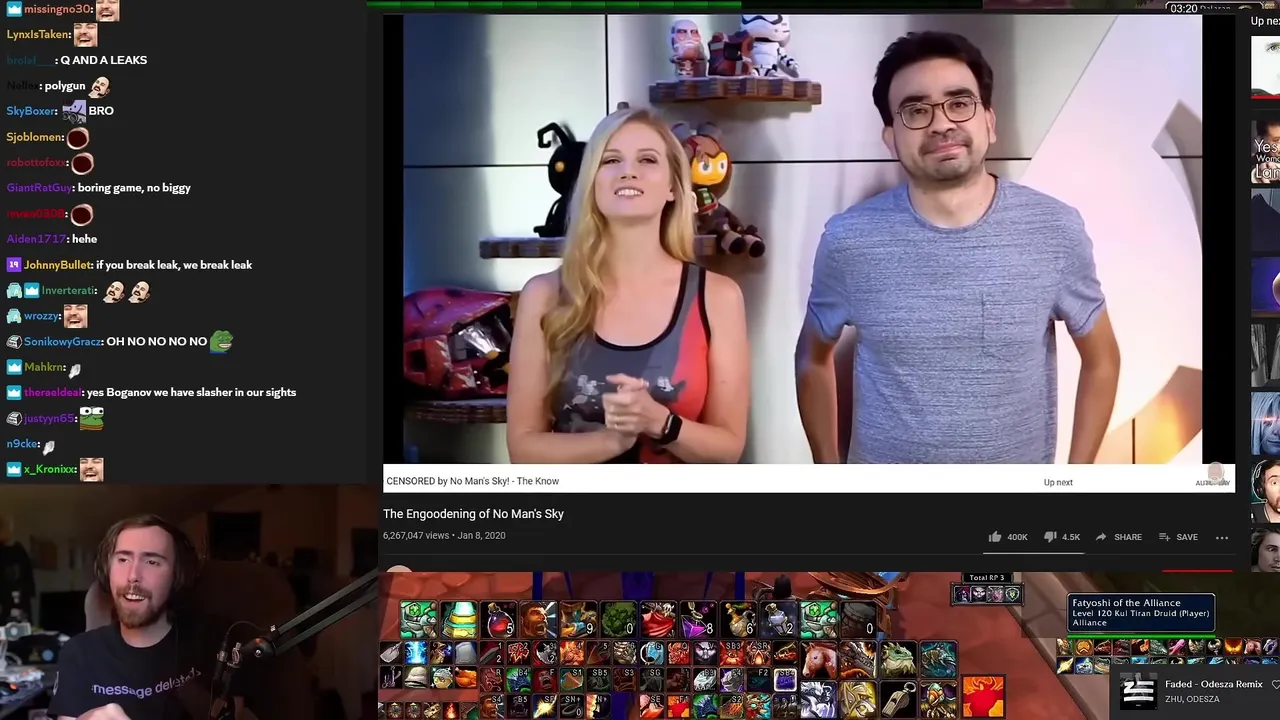Use the red potion with count 5
The height and width of the screenshot is (720, 1280).
click(498, 620)
